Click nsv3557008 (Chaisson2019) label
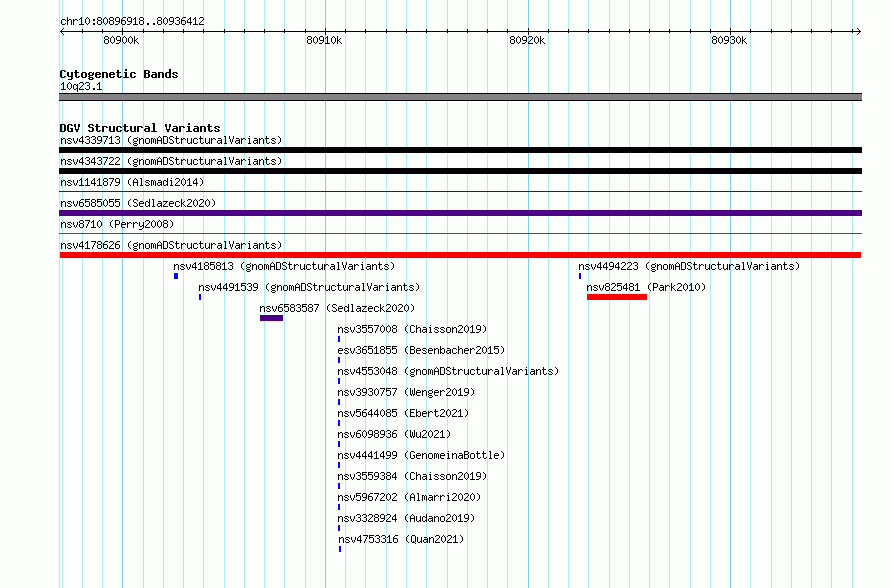The width and height of the screenshot is (890, 588). pyautogui.click(x=412, y=329)
